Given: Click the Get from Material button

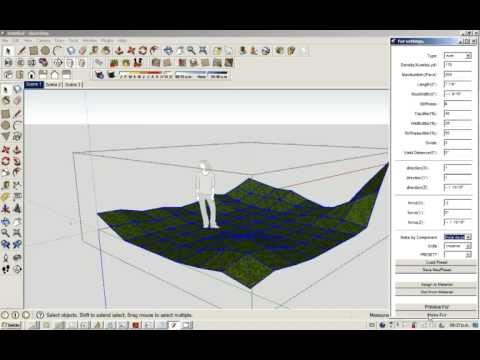Looking at the screenshot, I should click(436, 292).
